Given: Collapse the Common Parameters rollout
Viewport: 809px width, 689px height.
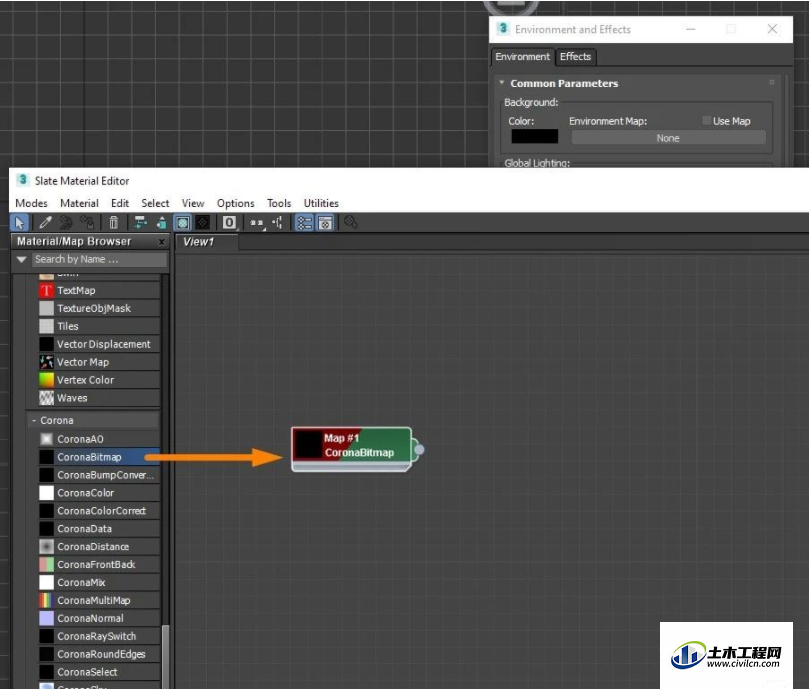Looking at the screenshot, I should (501, 83).
